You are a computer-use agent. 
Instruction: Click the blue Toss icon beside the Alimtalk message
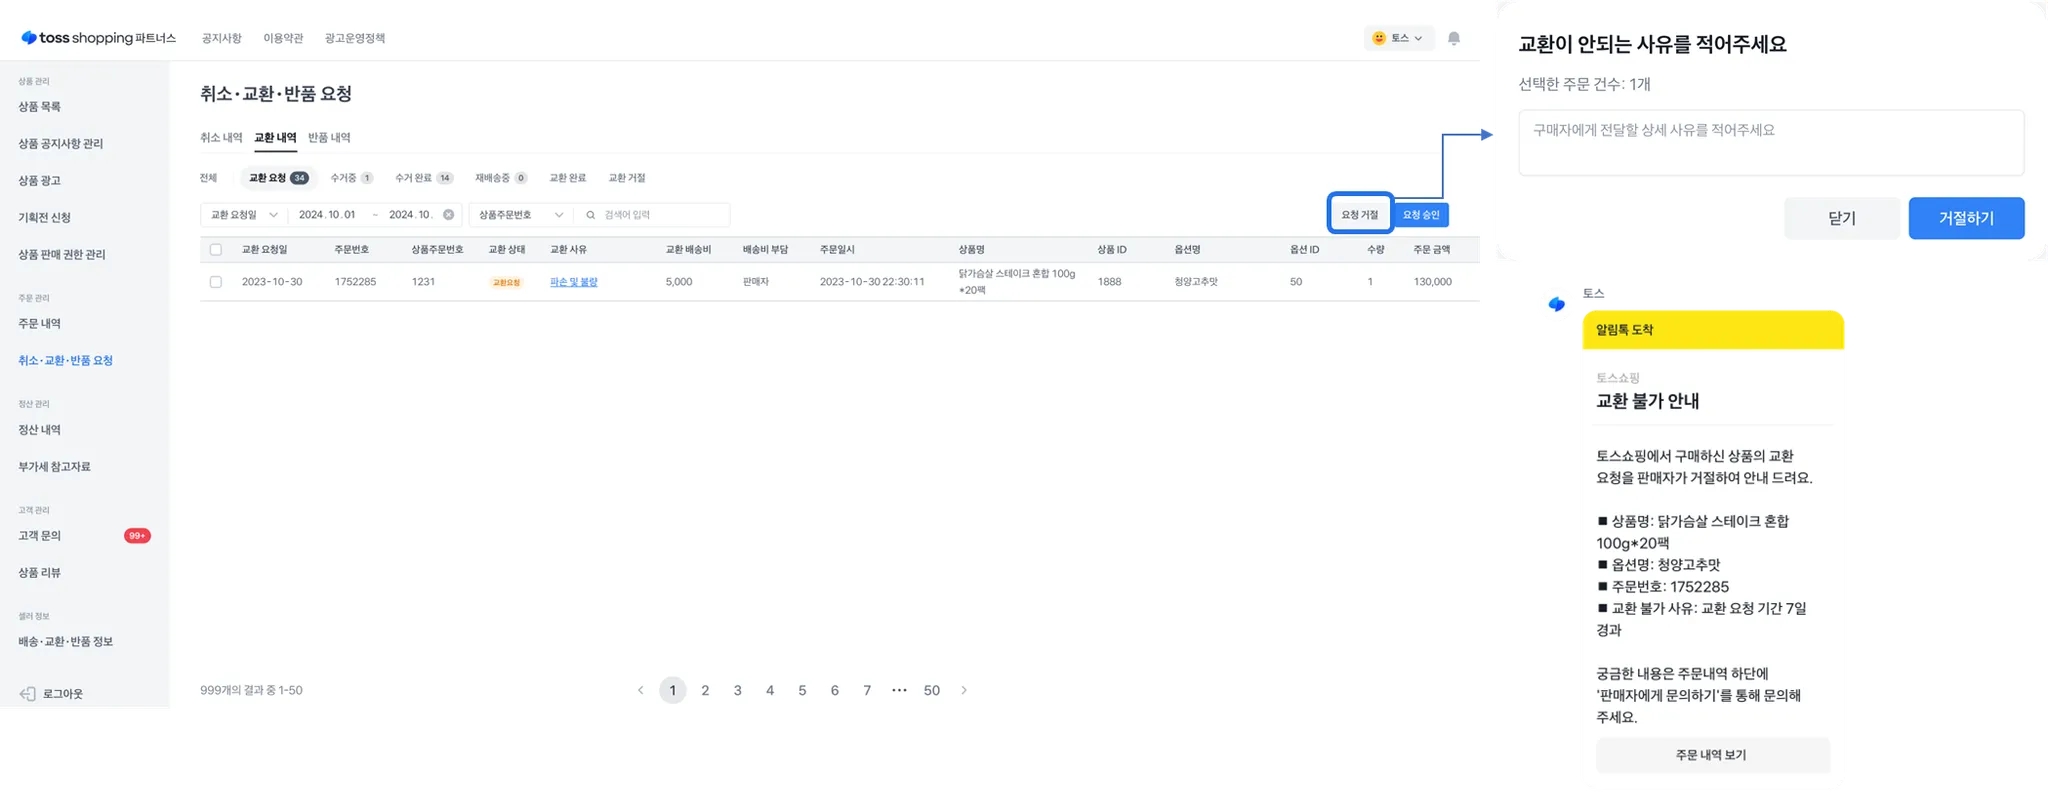tap(1556, 305)
